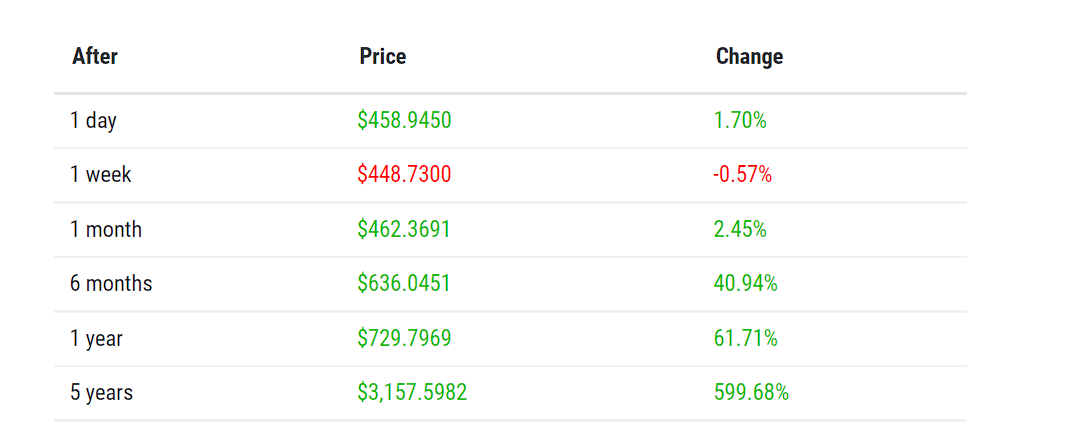Click the $636.0451 price value
The width and height of the screenshot is (1083, 442).
pyautogui.click(x=404, y=283)
